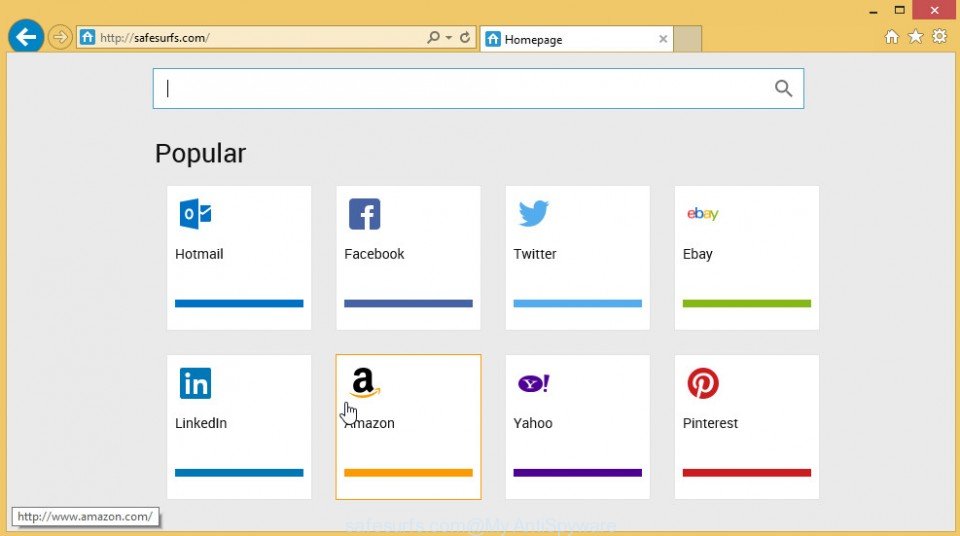Click the Amazon logo icon
The image size is (960, 536).
click(365, 383)
